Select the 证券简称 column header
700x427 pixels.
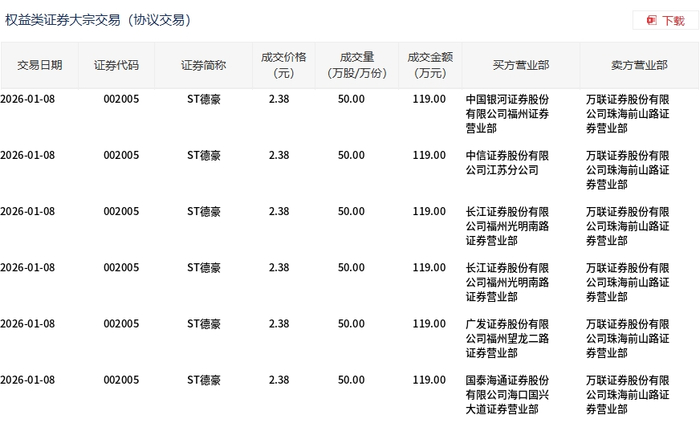coord(204,65)
